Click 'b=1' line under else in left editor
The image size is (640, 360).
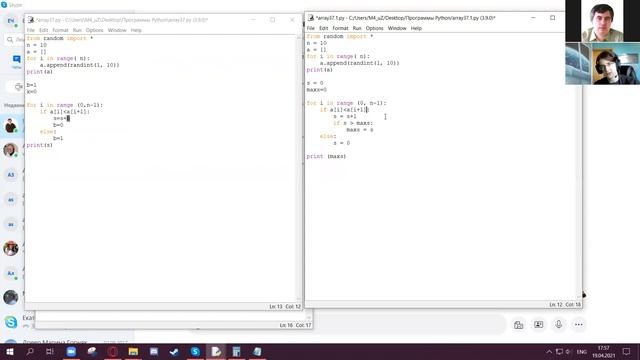click(x=58, y=138)
